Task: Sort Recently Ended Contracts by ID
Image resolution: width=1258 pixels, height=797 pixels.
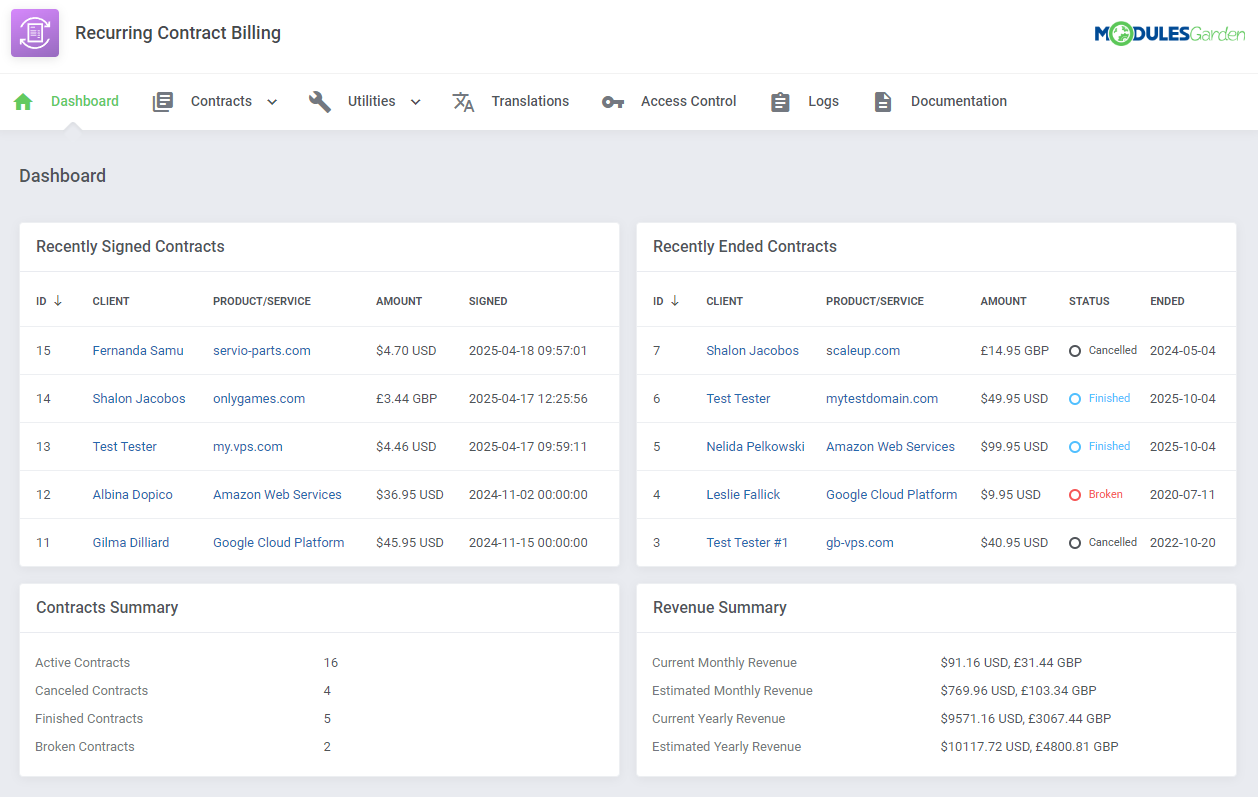Action: coord(665,300)
